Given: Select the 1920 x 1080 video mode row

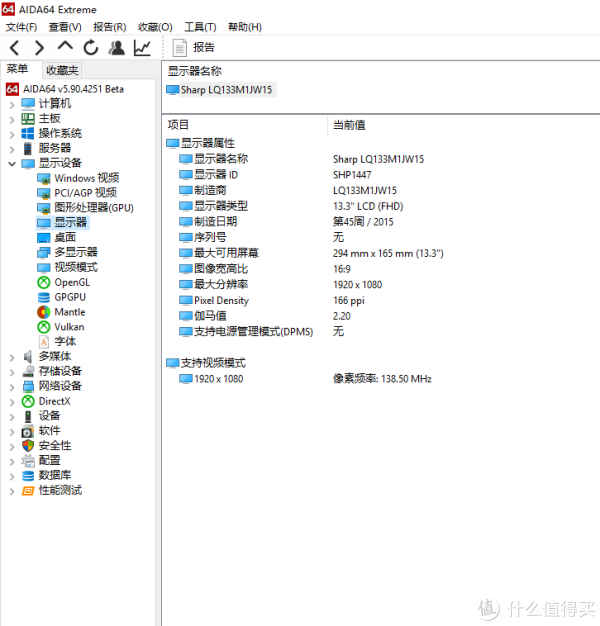Looking at the screenshot, I should (x=305, y=379).
